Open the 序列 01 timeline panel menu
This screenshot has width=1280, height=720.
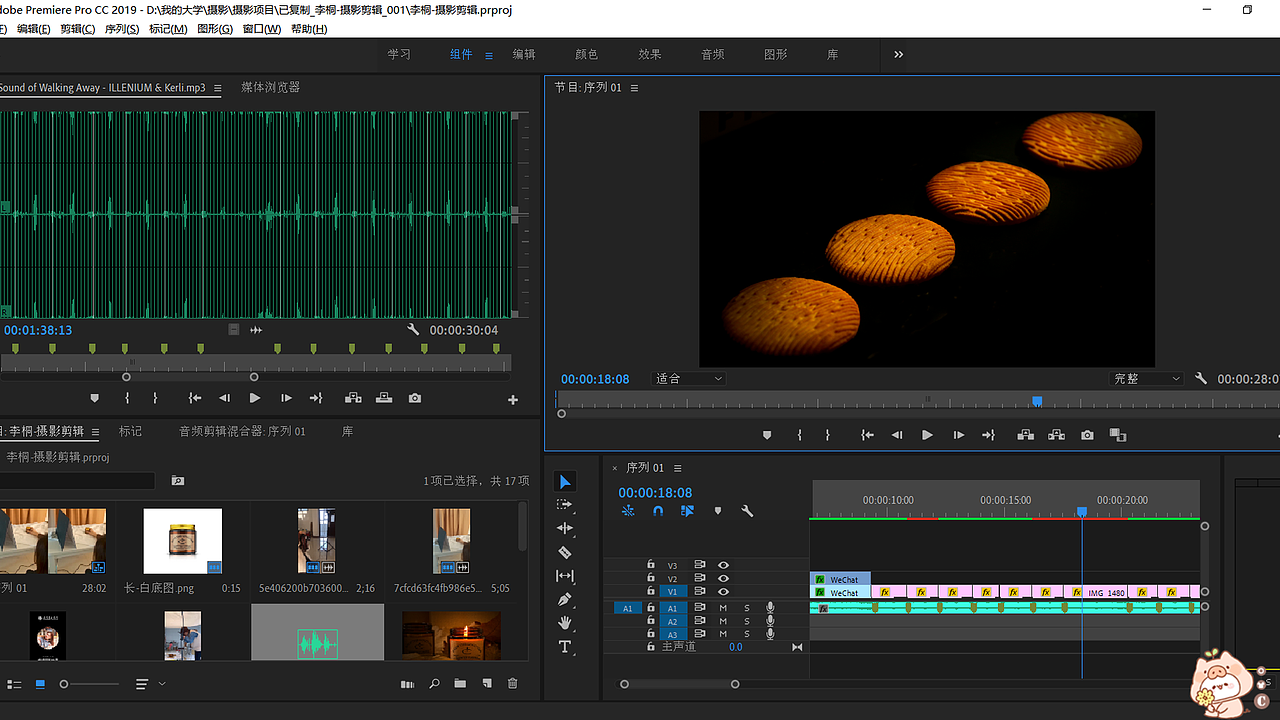point(677,468)
